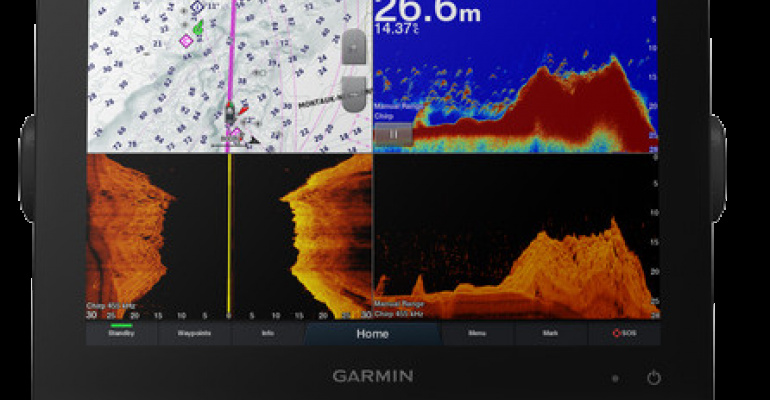Activate the SOS button

pyautogui.click(x=624, y=333)
